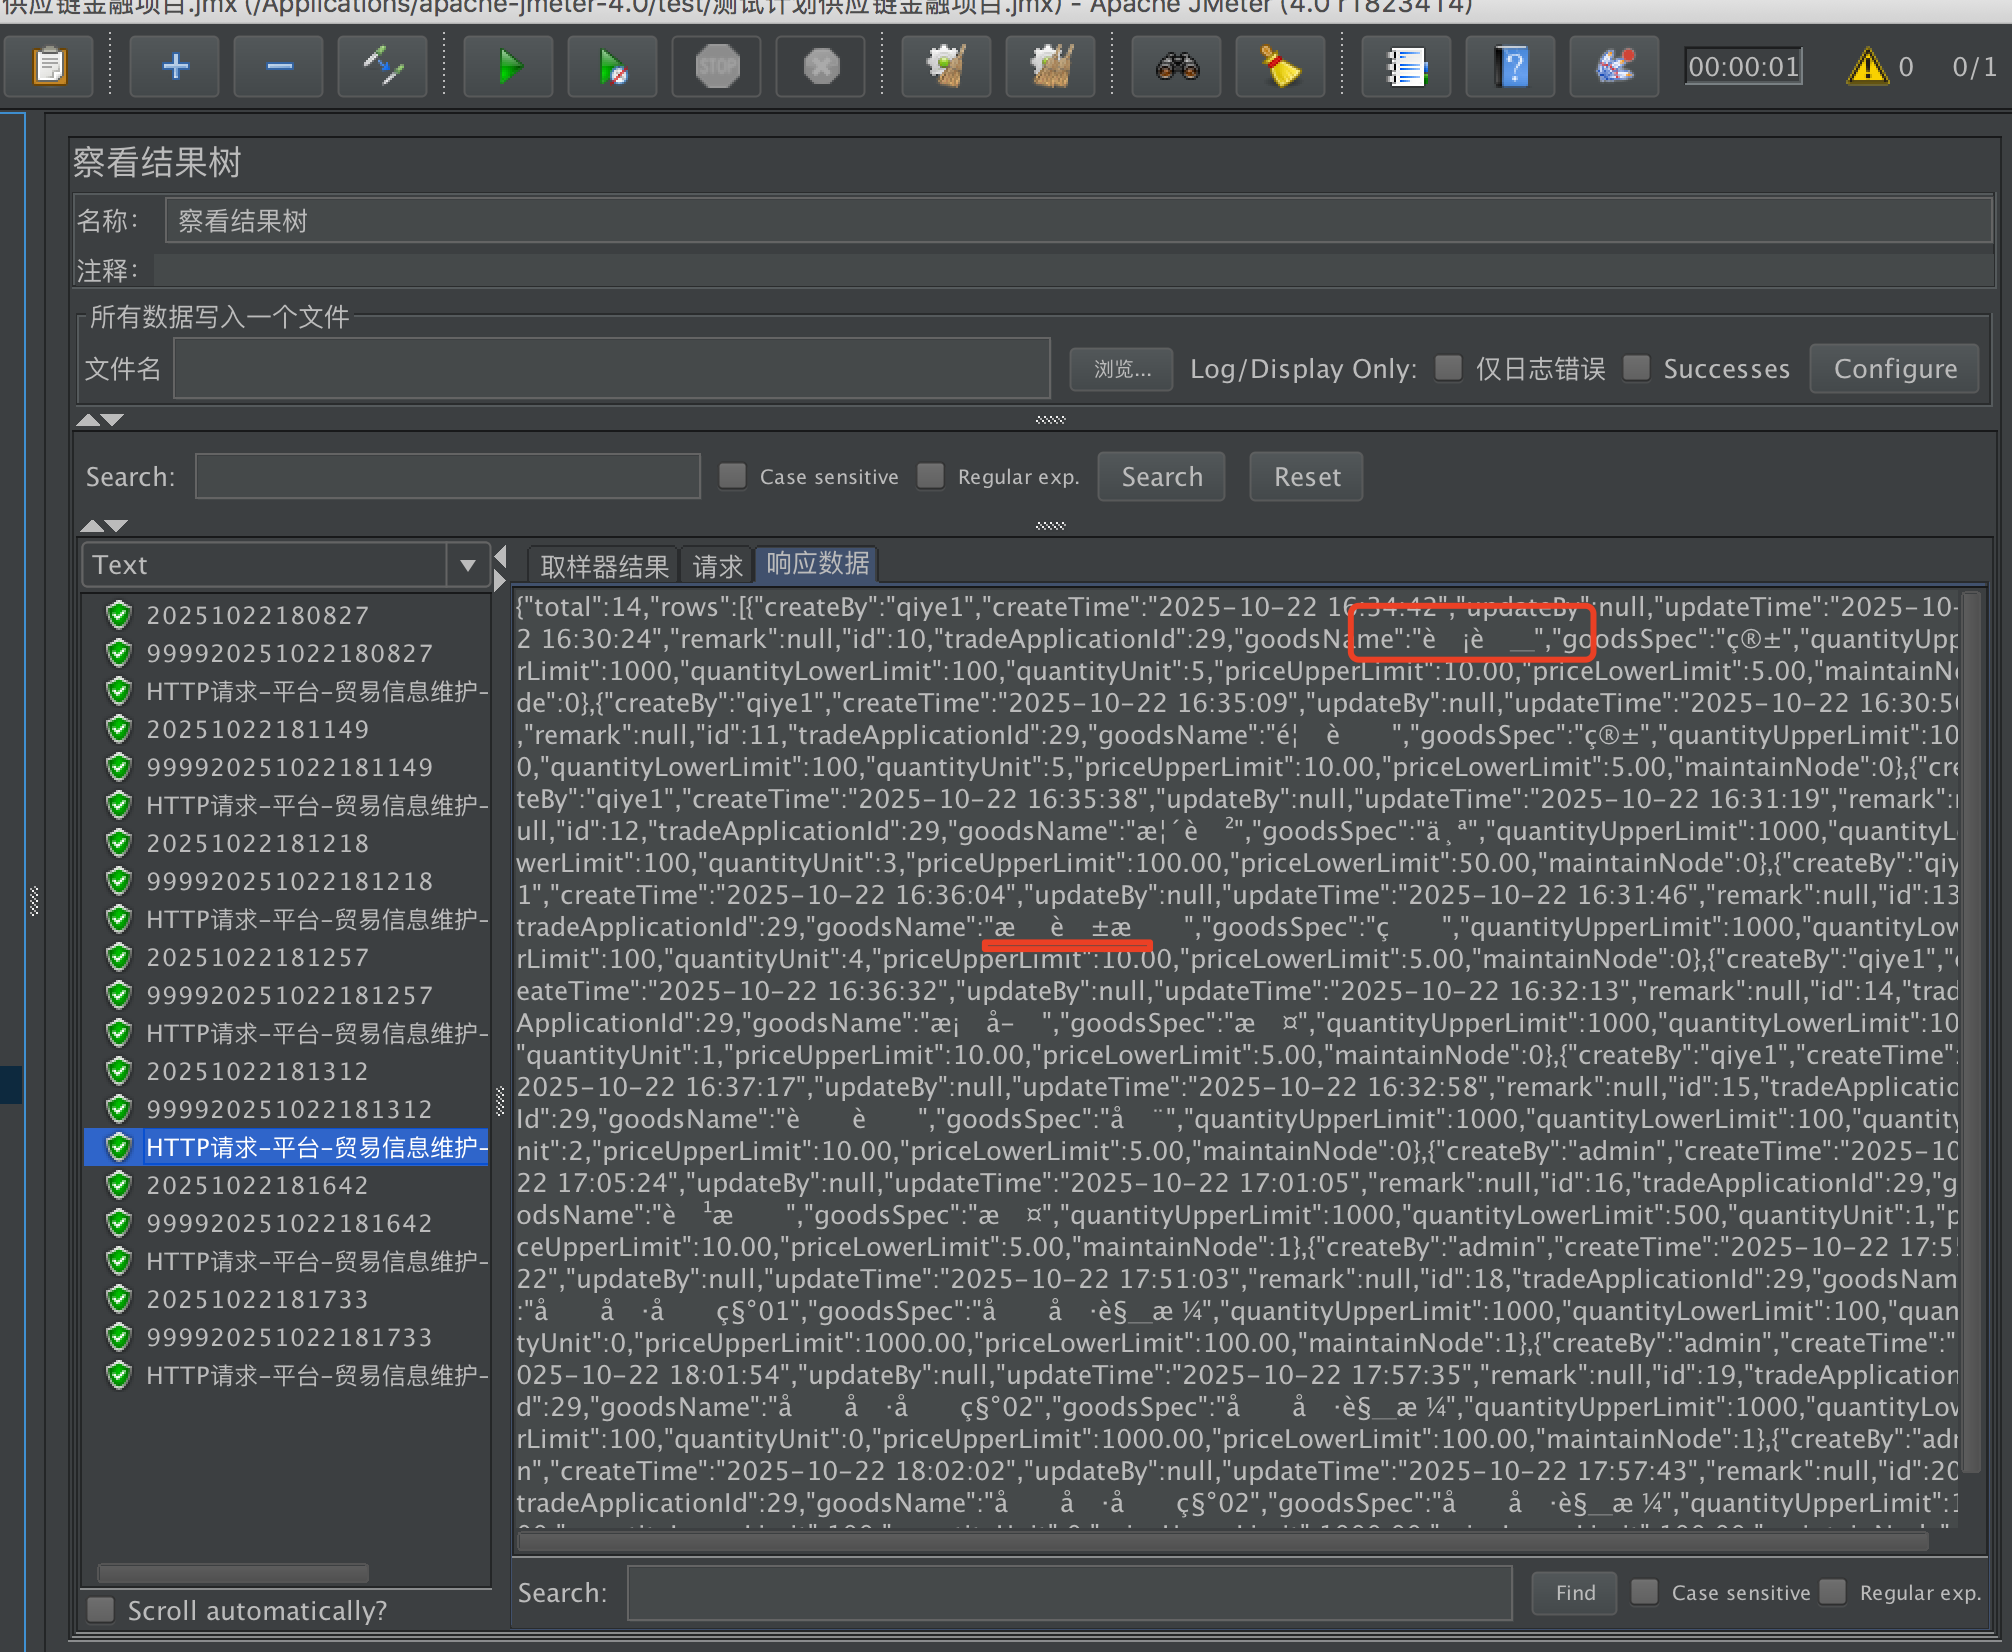The height and width of the screenshot is (1652, 2012).
Task: Collapse the results tree with left arrow
Action: (501, 556)
